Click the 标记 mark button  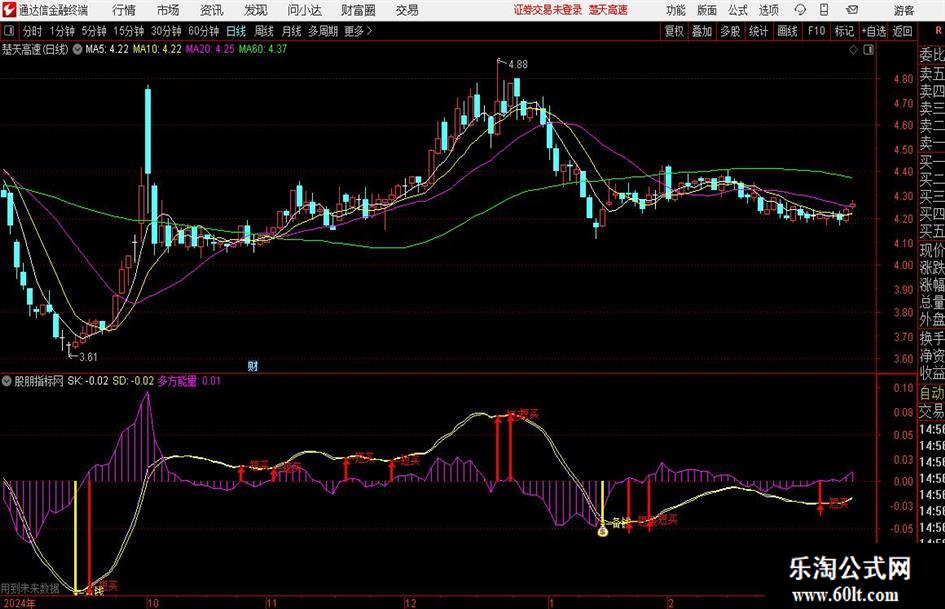[x=844, y=31]
